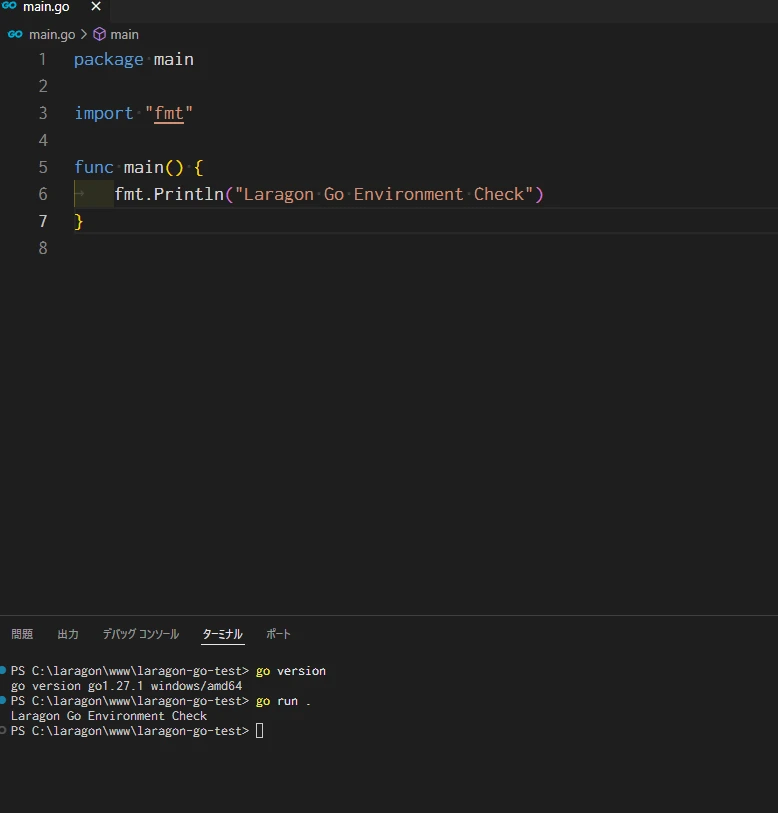
Task: Click the string "Laragon Go Environment Check" in code
Action: [384, 194]
